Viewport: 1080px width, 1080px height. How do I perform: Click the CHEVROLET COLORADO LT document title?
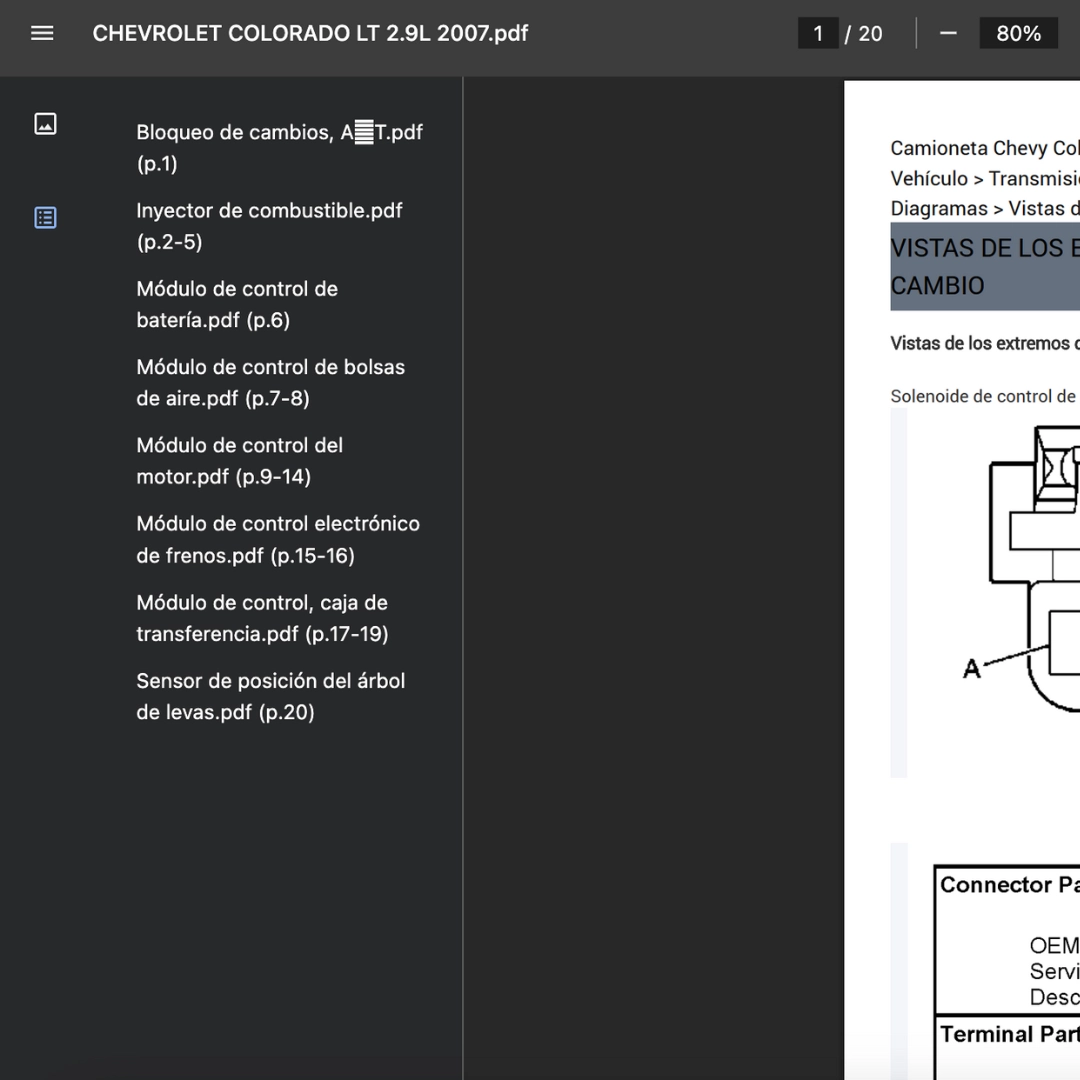click(310, 33)
